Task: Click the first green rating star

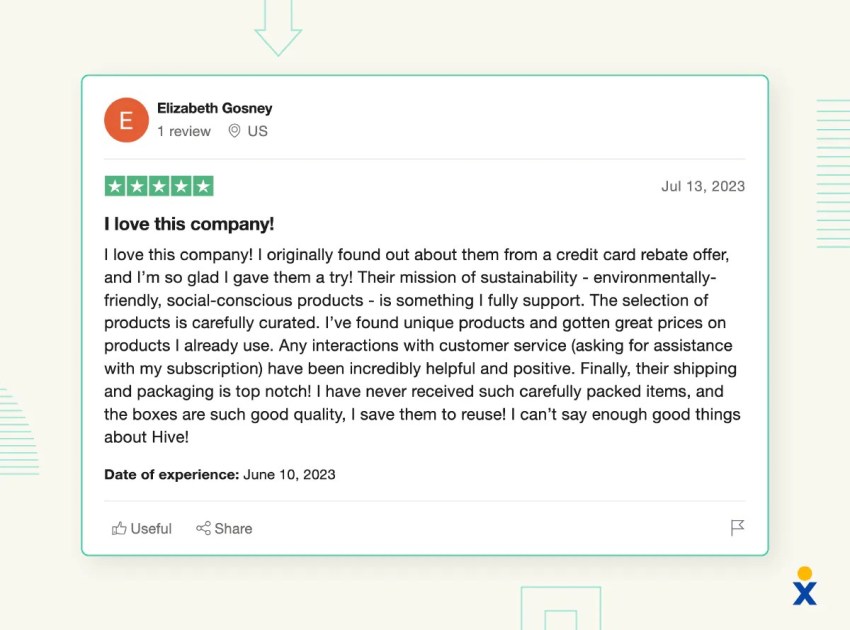Action: [x=115, y=186]
